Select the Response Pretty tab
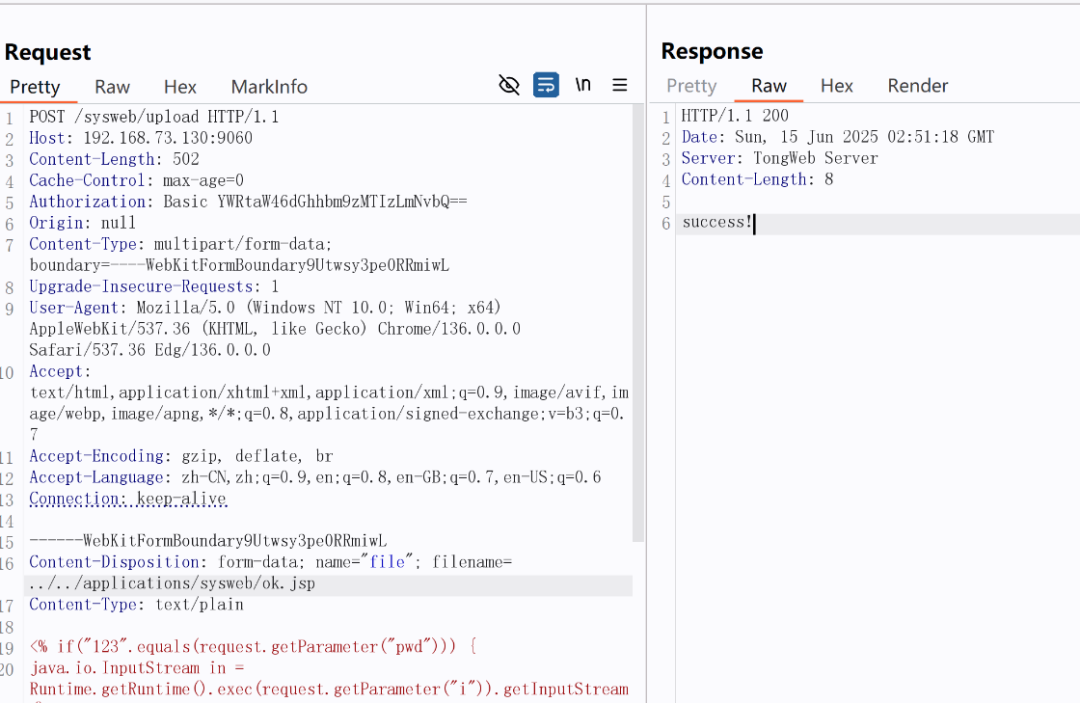Image resolution: width=1080 pixels, height=703 pixels. pos(692,85)
